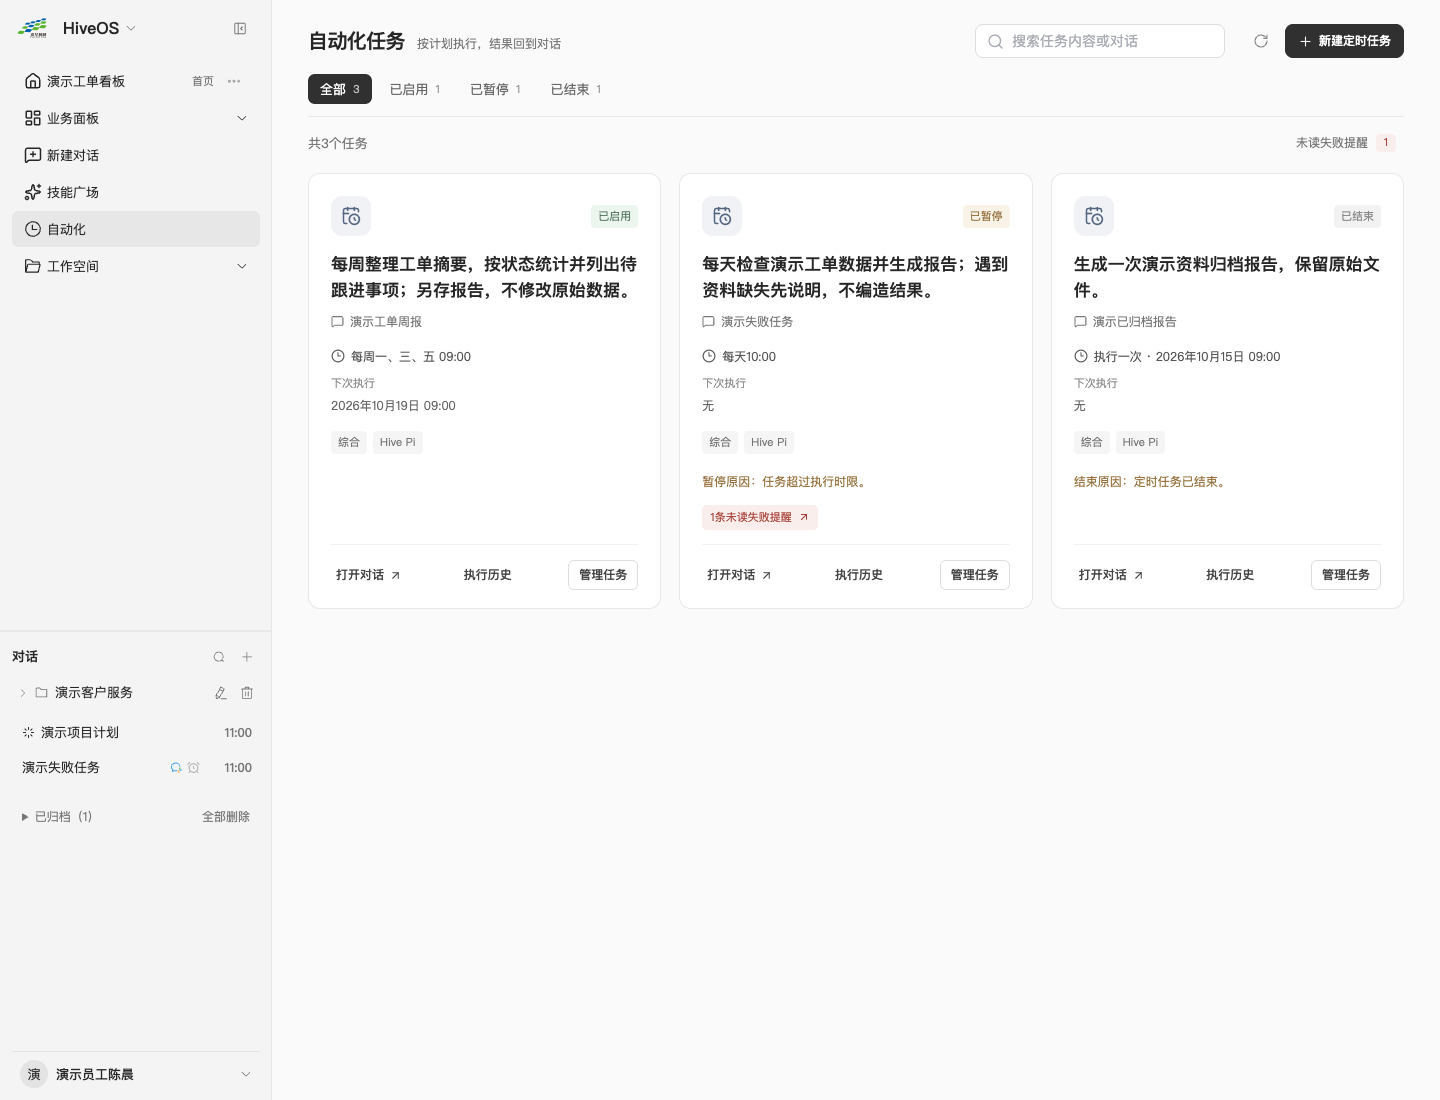Click 执行历史 on the 每周整理工单摘要 card
This screenshot has width=1440, height=1100.
pos(488,575)
